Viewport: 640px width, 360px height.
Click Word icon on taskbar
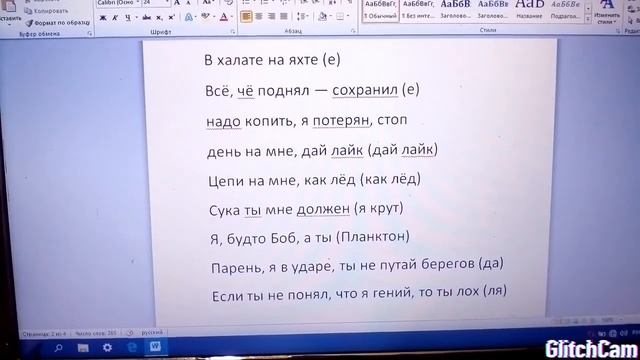pos(155,347)
